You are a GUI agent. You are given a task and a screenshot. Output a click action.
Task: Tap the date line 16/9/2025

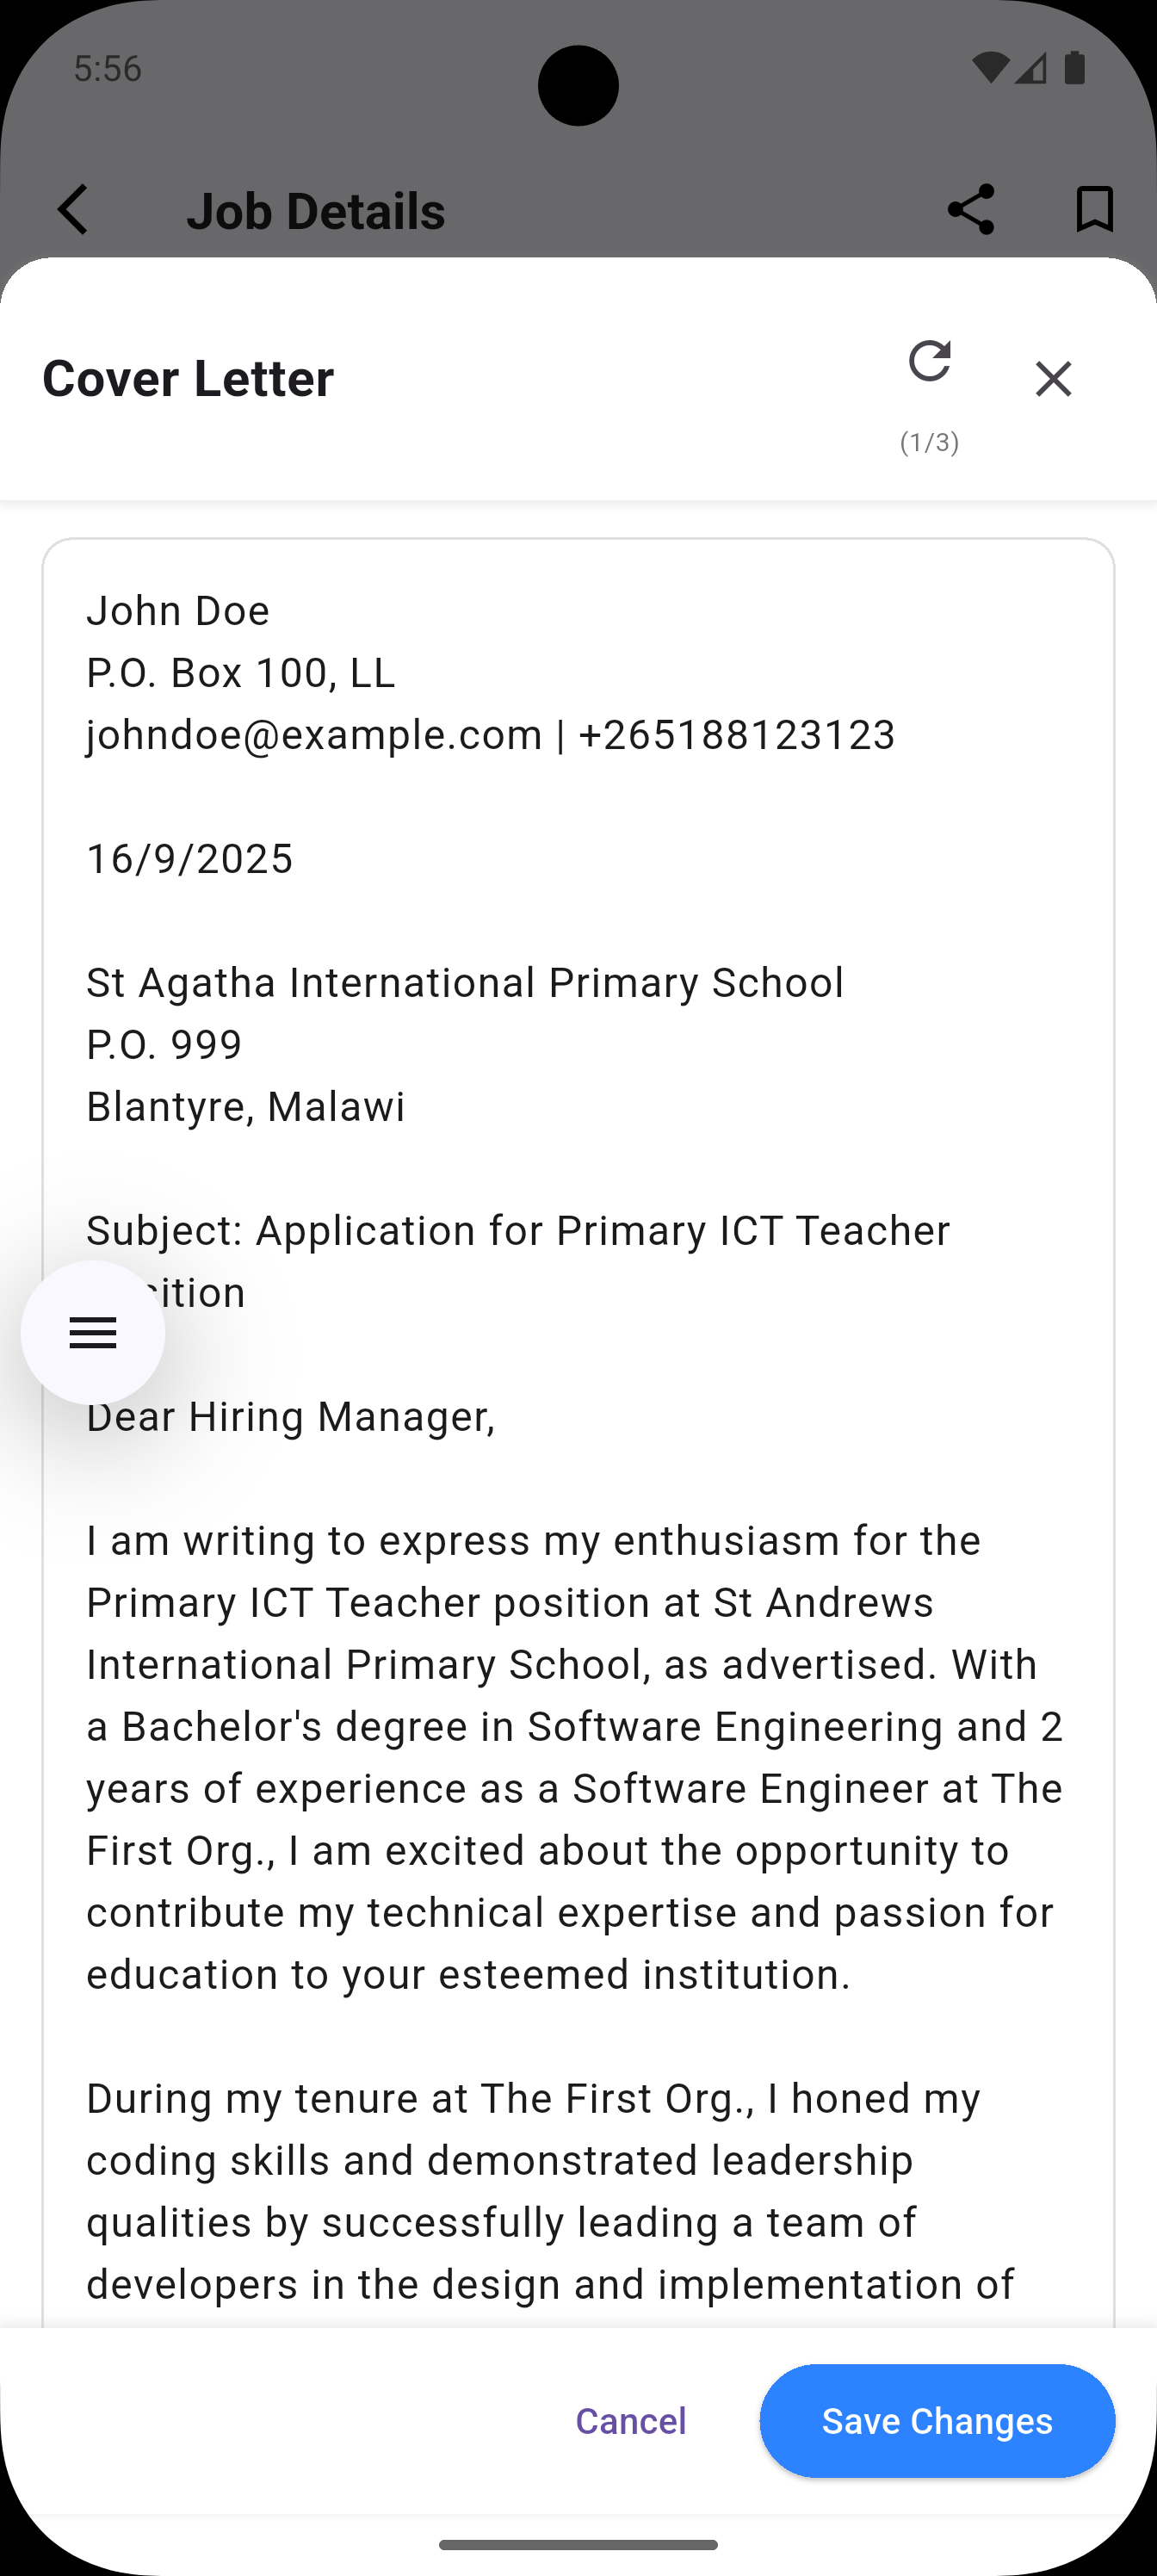pyautogui.click(x=189, y=857)
